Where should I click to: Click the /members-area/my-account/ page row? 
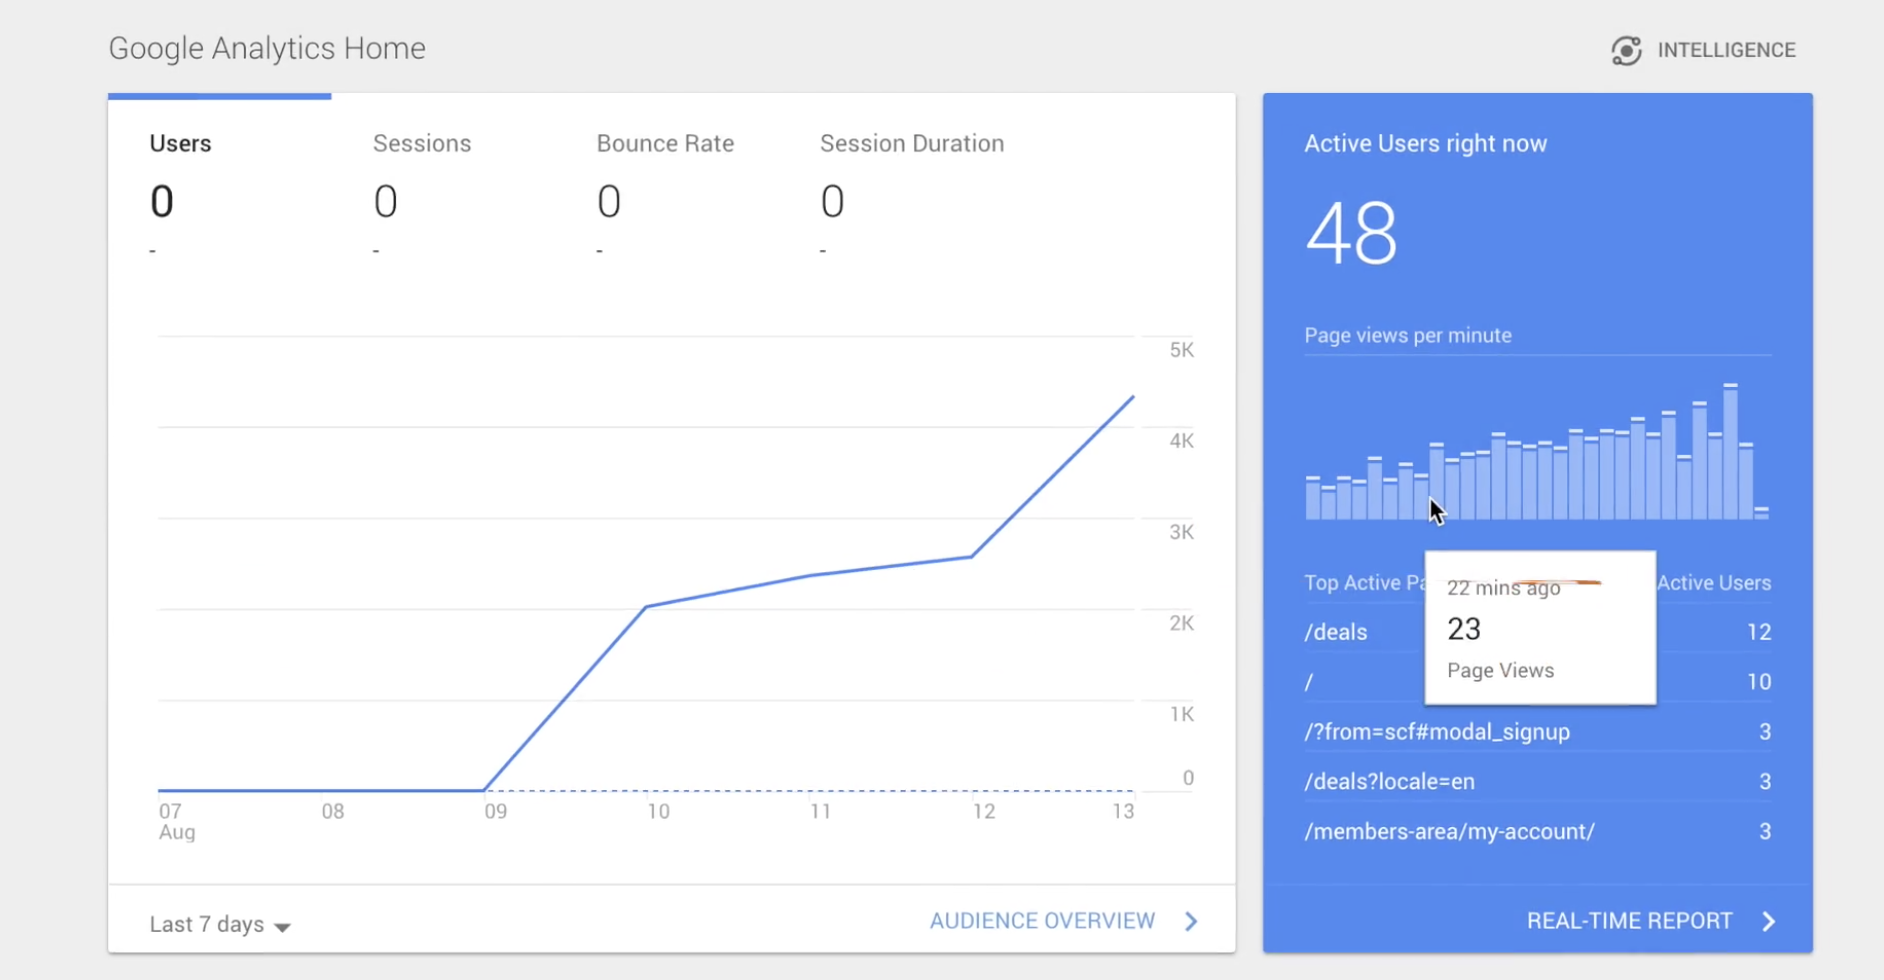click(1537, 832)
